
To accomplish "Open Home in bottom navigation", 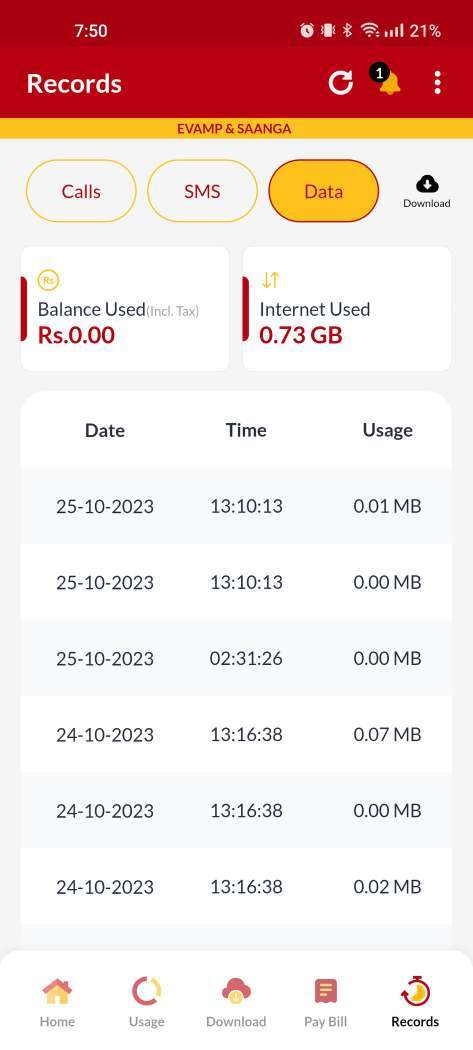I will (x=57, y=1002).
